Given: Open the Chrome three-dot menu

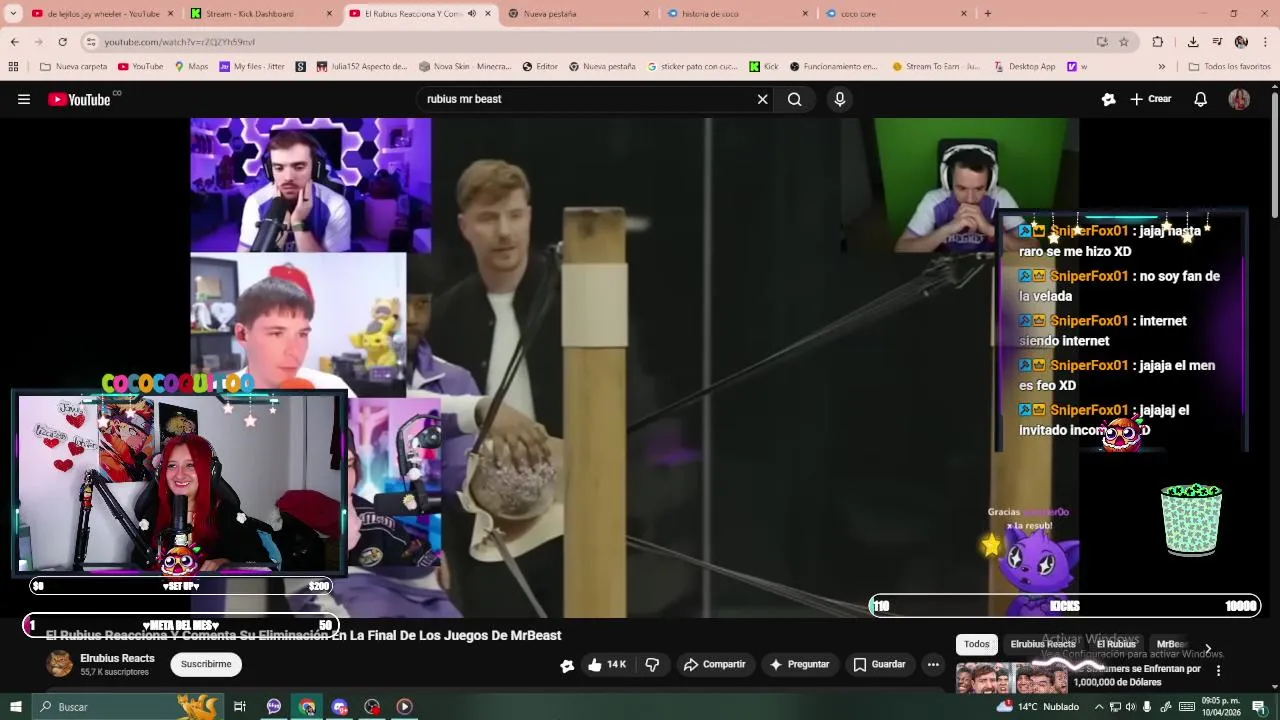Looking at the screenshot, I should (x=1265, y=42).
